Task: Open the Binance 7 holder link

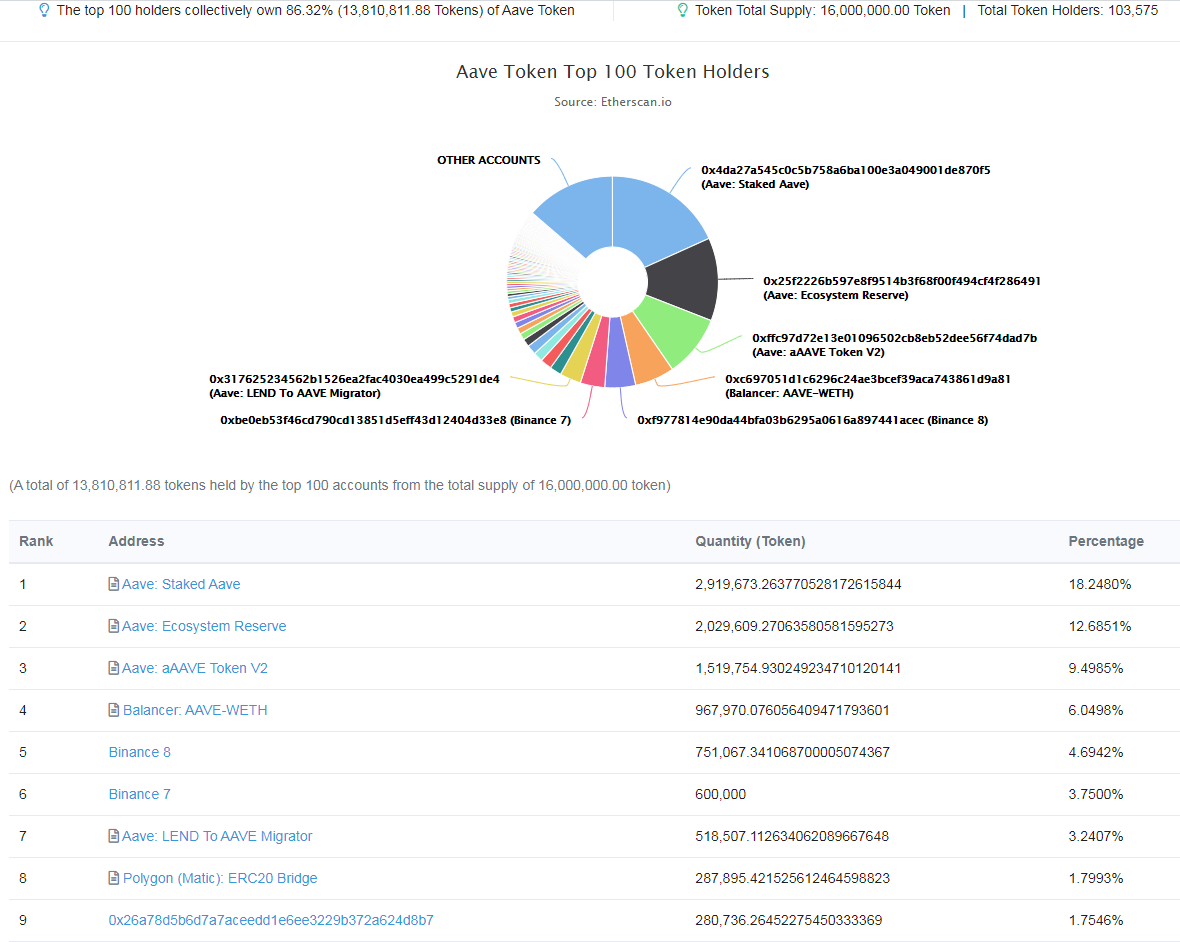Action: pos(139,795)
